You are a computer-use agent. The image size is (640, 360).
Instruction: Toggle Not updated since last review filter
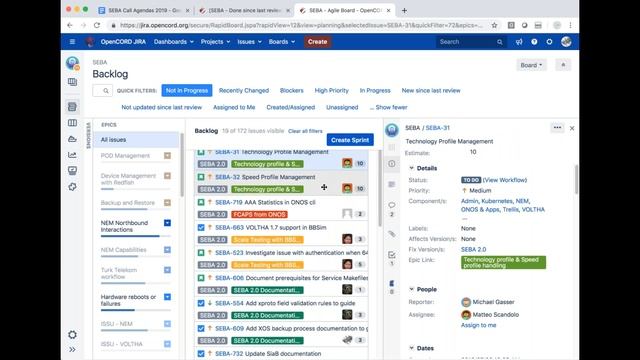(x=162, y=107)
